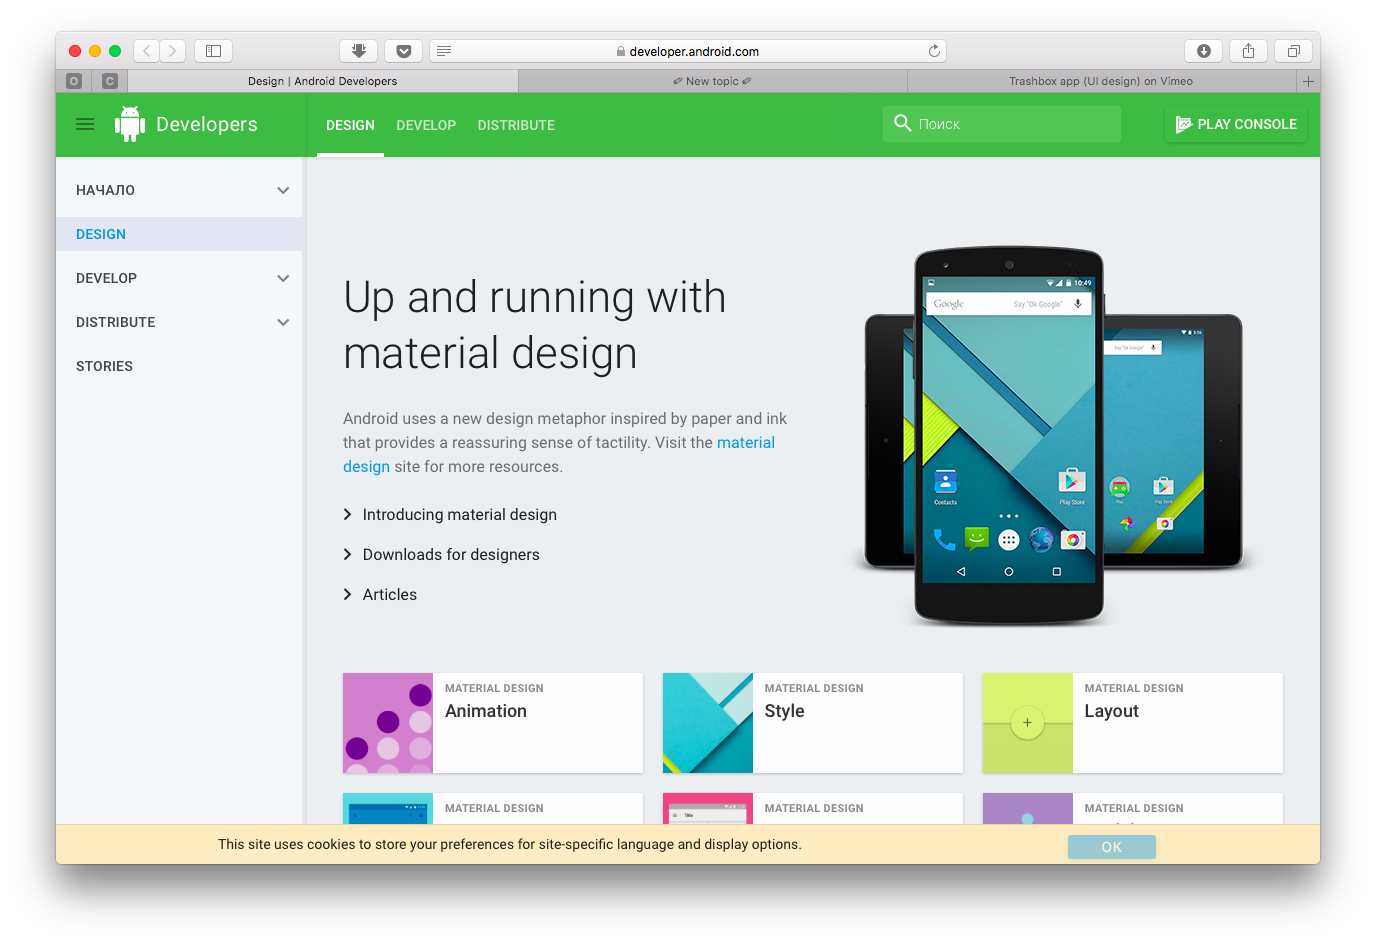1376x944 pixels.
Task: Go back with Safari's back arrow
Action: click(146, 50)
